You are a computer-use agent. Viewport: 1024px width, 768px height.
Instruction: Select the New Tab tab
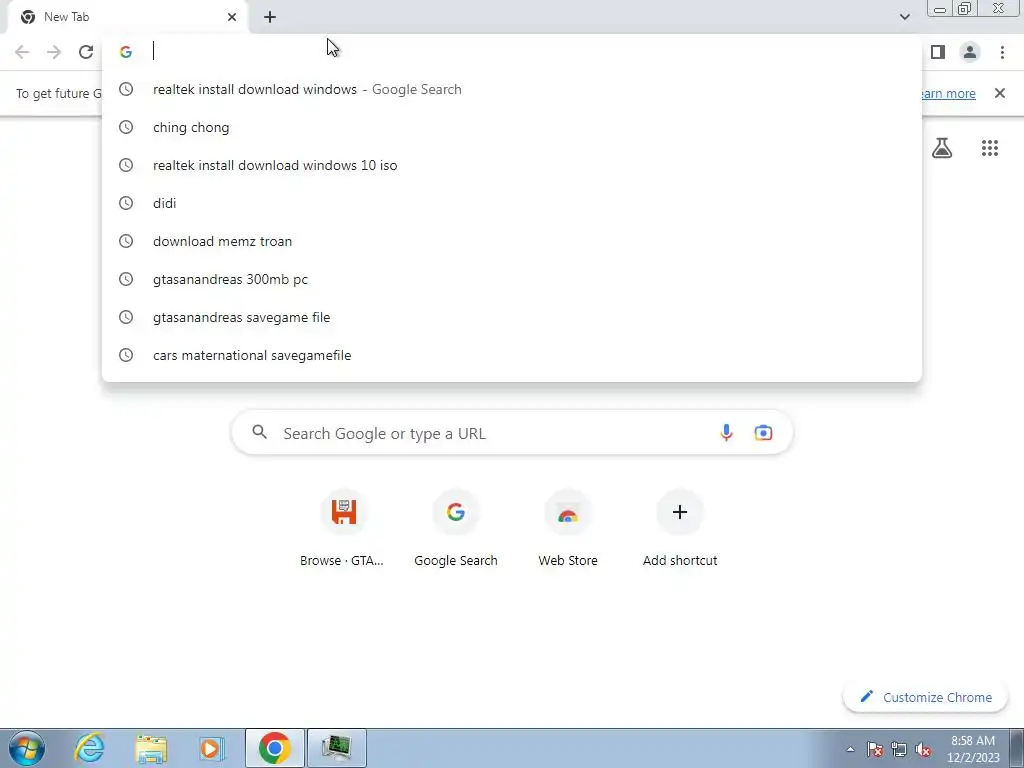pyautogui.click(x=127, y=17)
